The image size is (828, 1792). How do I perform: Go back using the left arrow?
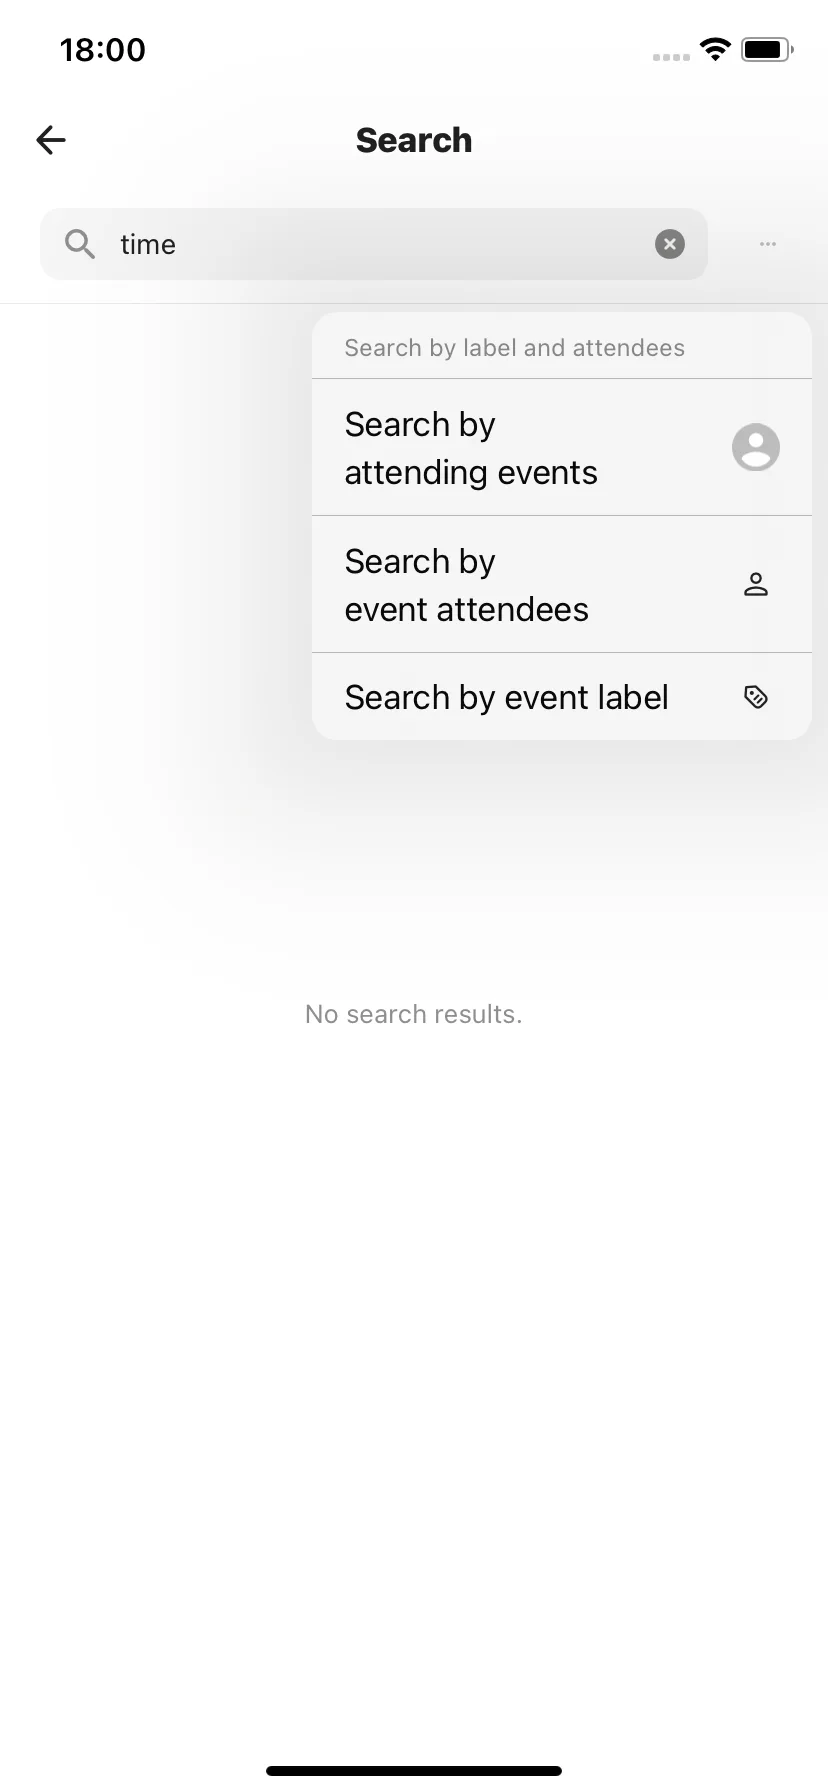coord(51,140)
